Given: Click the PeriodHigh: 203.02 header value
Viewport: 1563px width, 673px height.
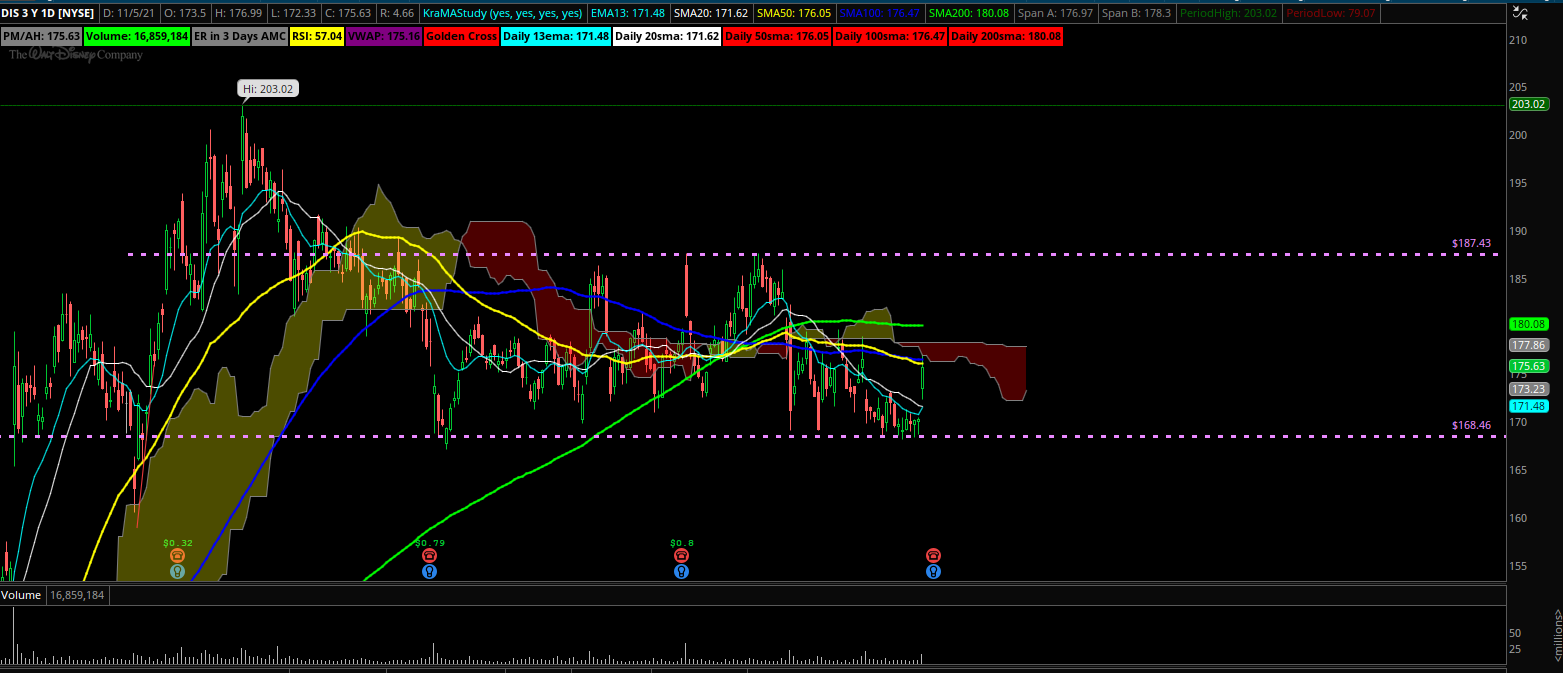Looking at the screenshot, I should [1229, 13].
